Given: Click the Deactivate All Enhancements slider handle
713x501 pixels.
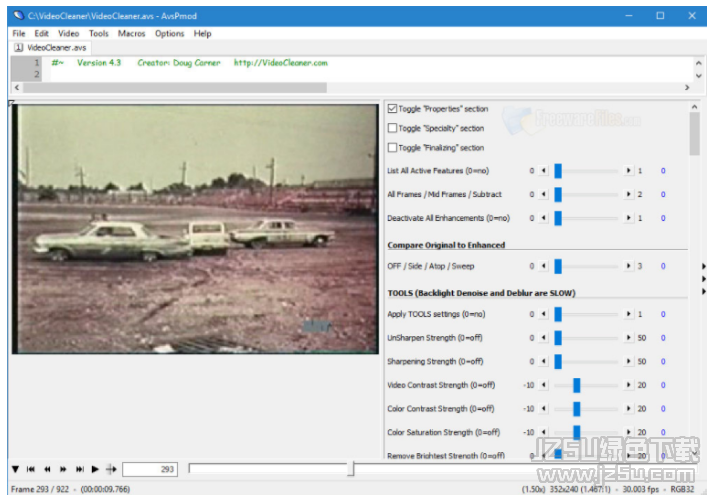Looking at the screenshot, I should pyautogui.click(x=558, y=218).
